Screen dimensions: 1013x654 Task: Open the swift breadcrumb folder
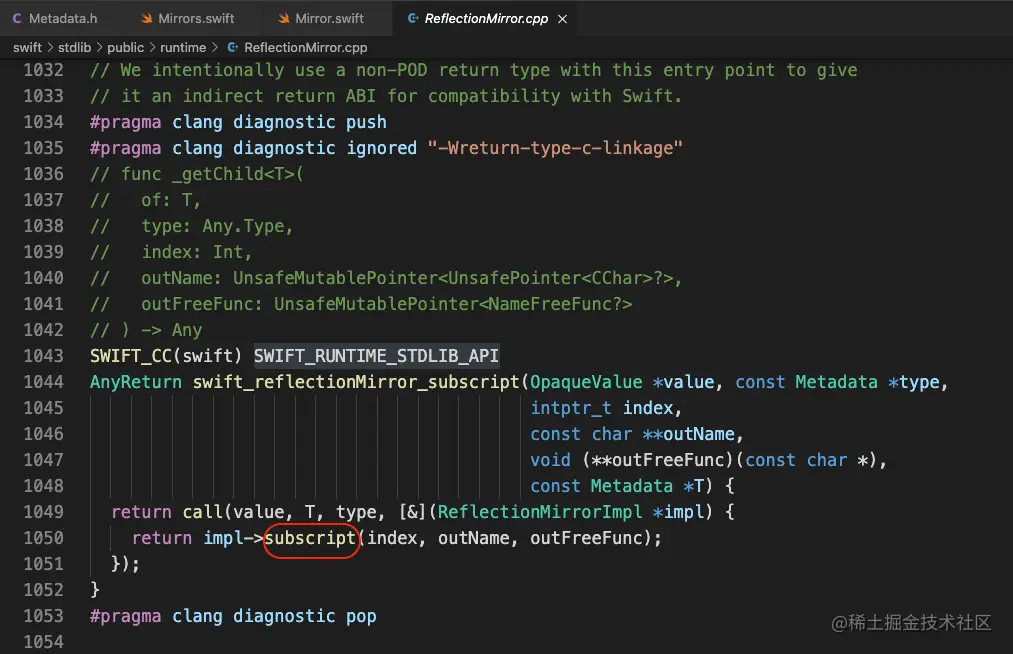[x=27, y=47]
